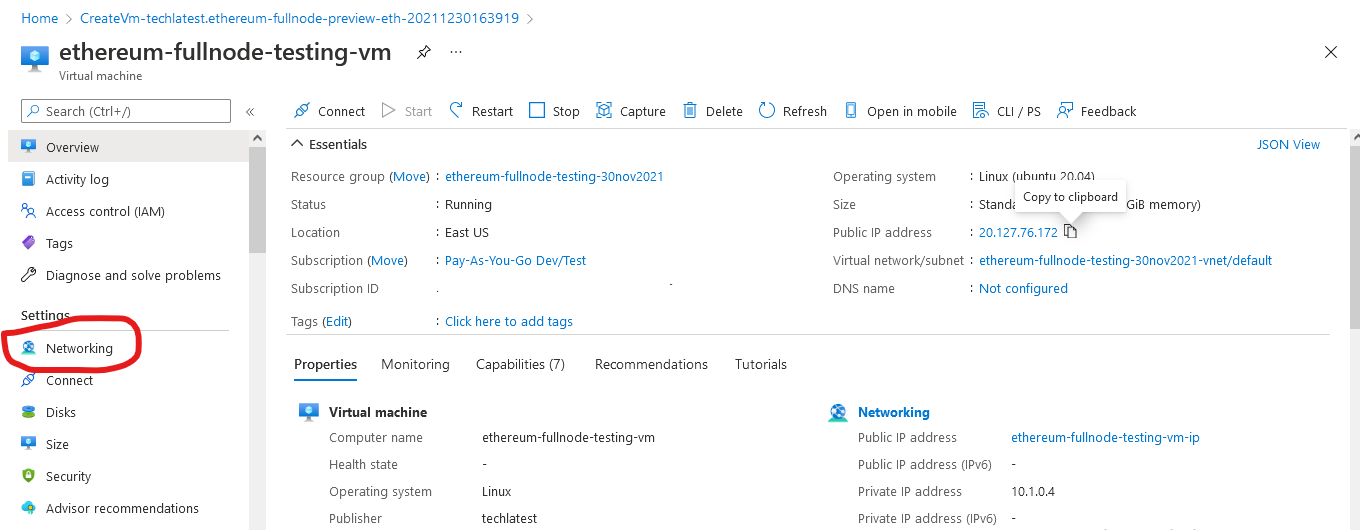
Task: Click the Advisor recommendations cloud icon
Action: [28, 508]
